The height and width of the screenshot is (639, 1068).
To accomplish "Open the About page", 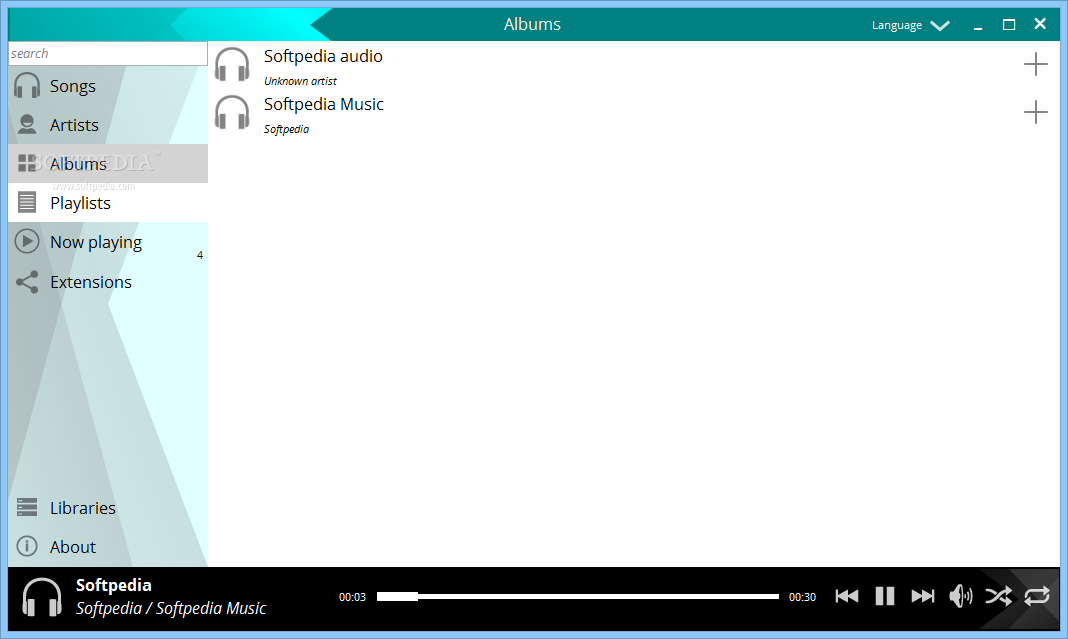I will (x=108, y=546).
